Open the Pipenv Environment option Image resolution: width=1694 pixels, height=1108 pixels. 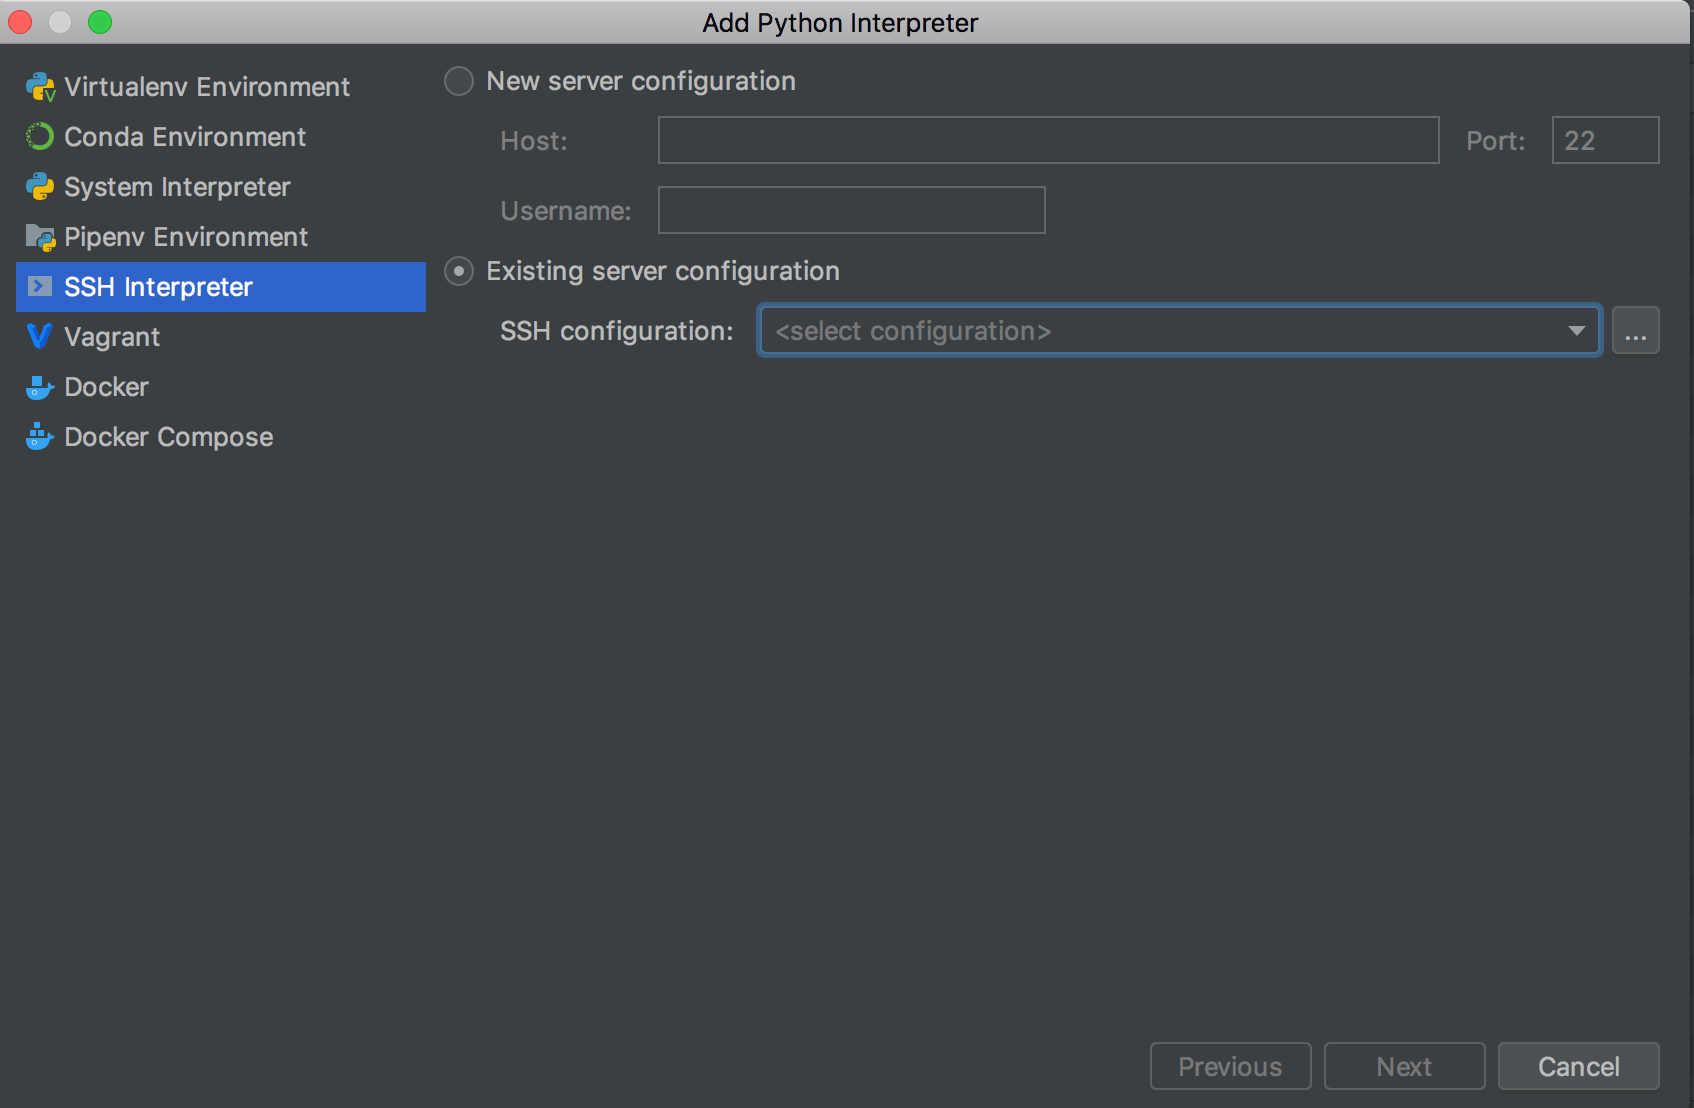coord(221,237)
